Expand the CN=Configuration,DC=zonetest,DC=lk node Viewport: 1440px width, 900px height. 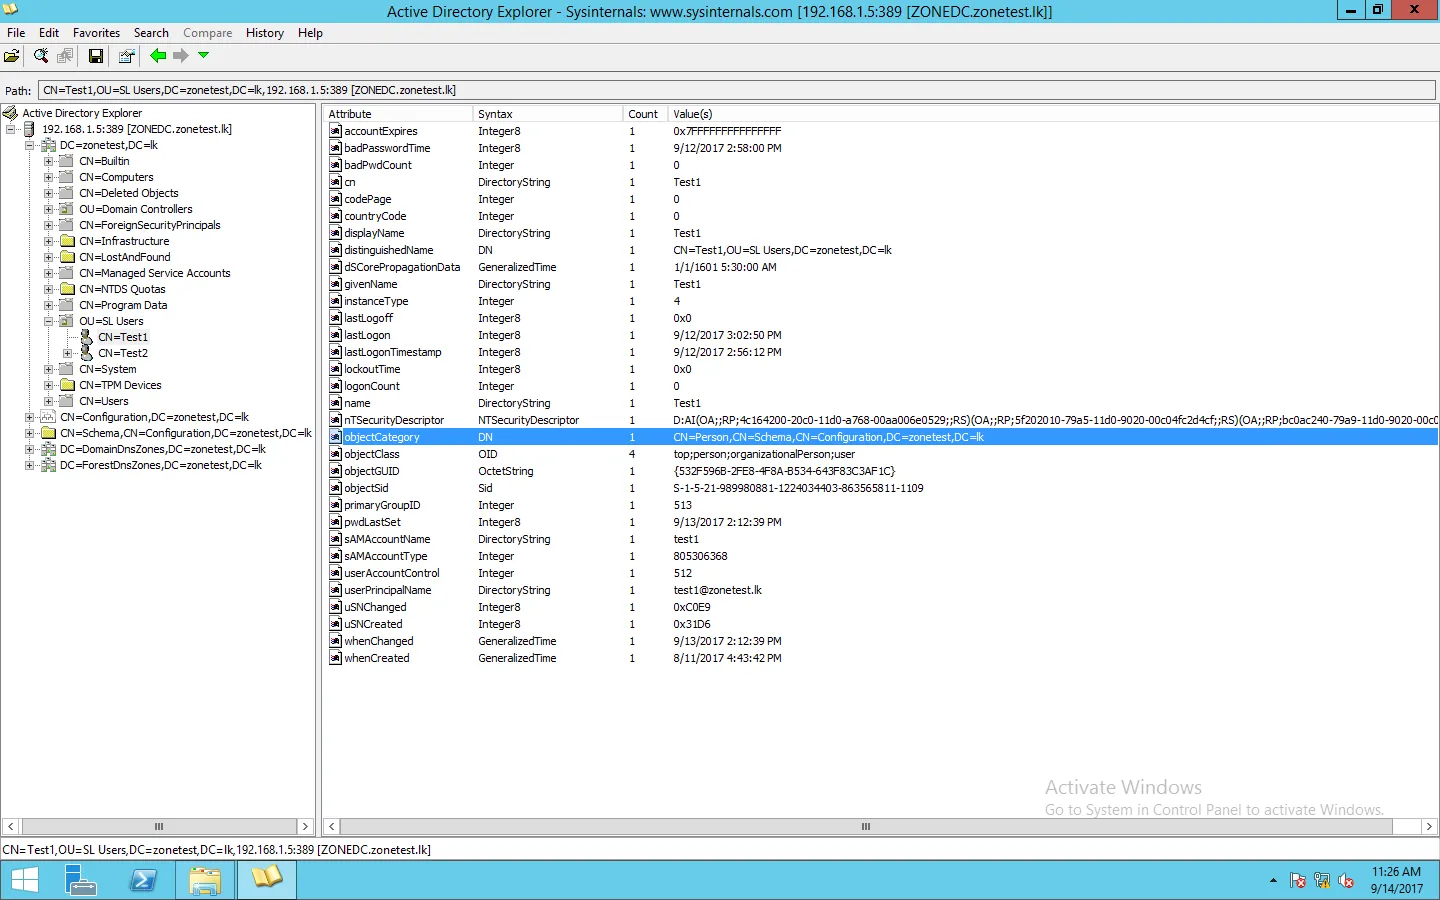(x=30, y=417)
